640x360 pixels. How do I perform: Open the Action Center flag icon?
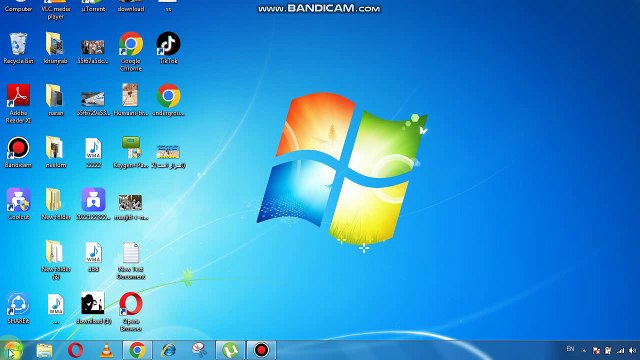click(596, 351)
